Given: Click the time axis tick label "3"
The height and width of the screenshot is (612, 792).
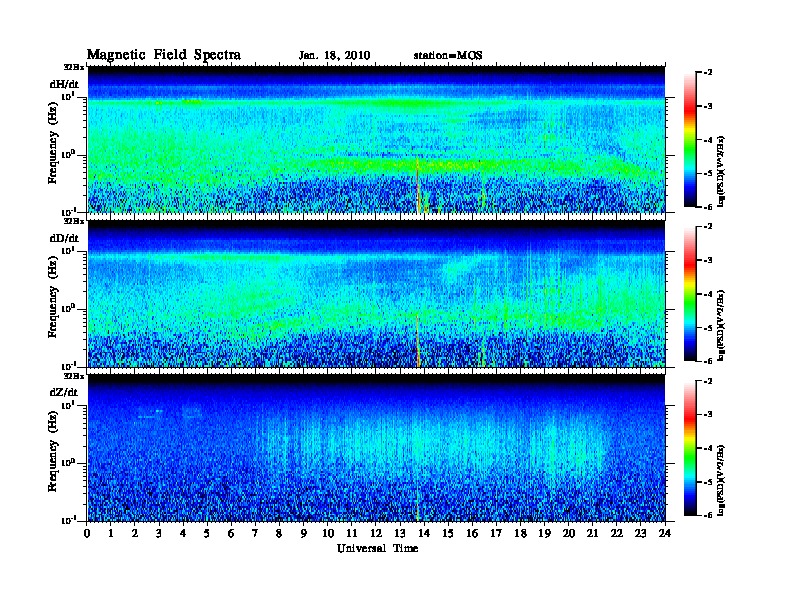Looking at the screenshot, I should coord(160,534).
